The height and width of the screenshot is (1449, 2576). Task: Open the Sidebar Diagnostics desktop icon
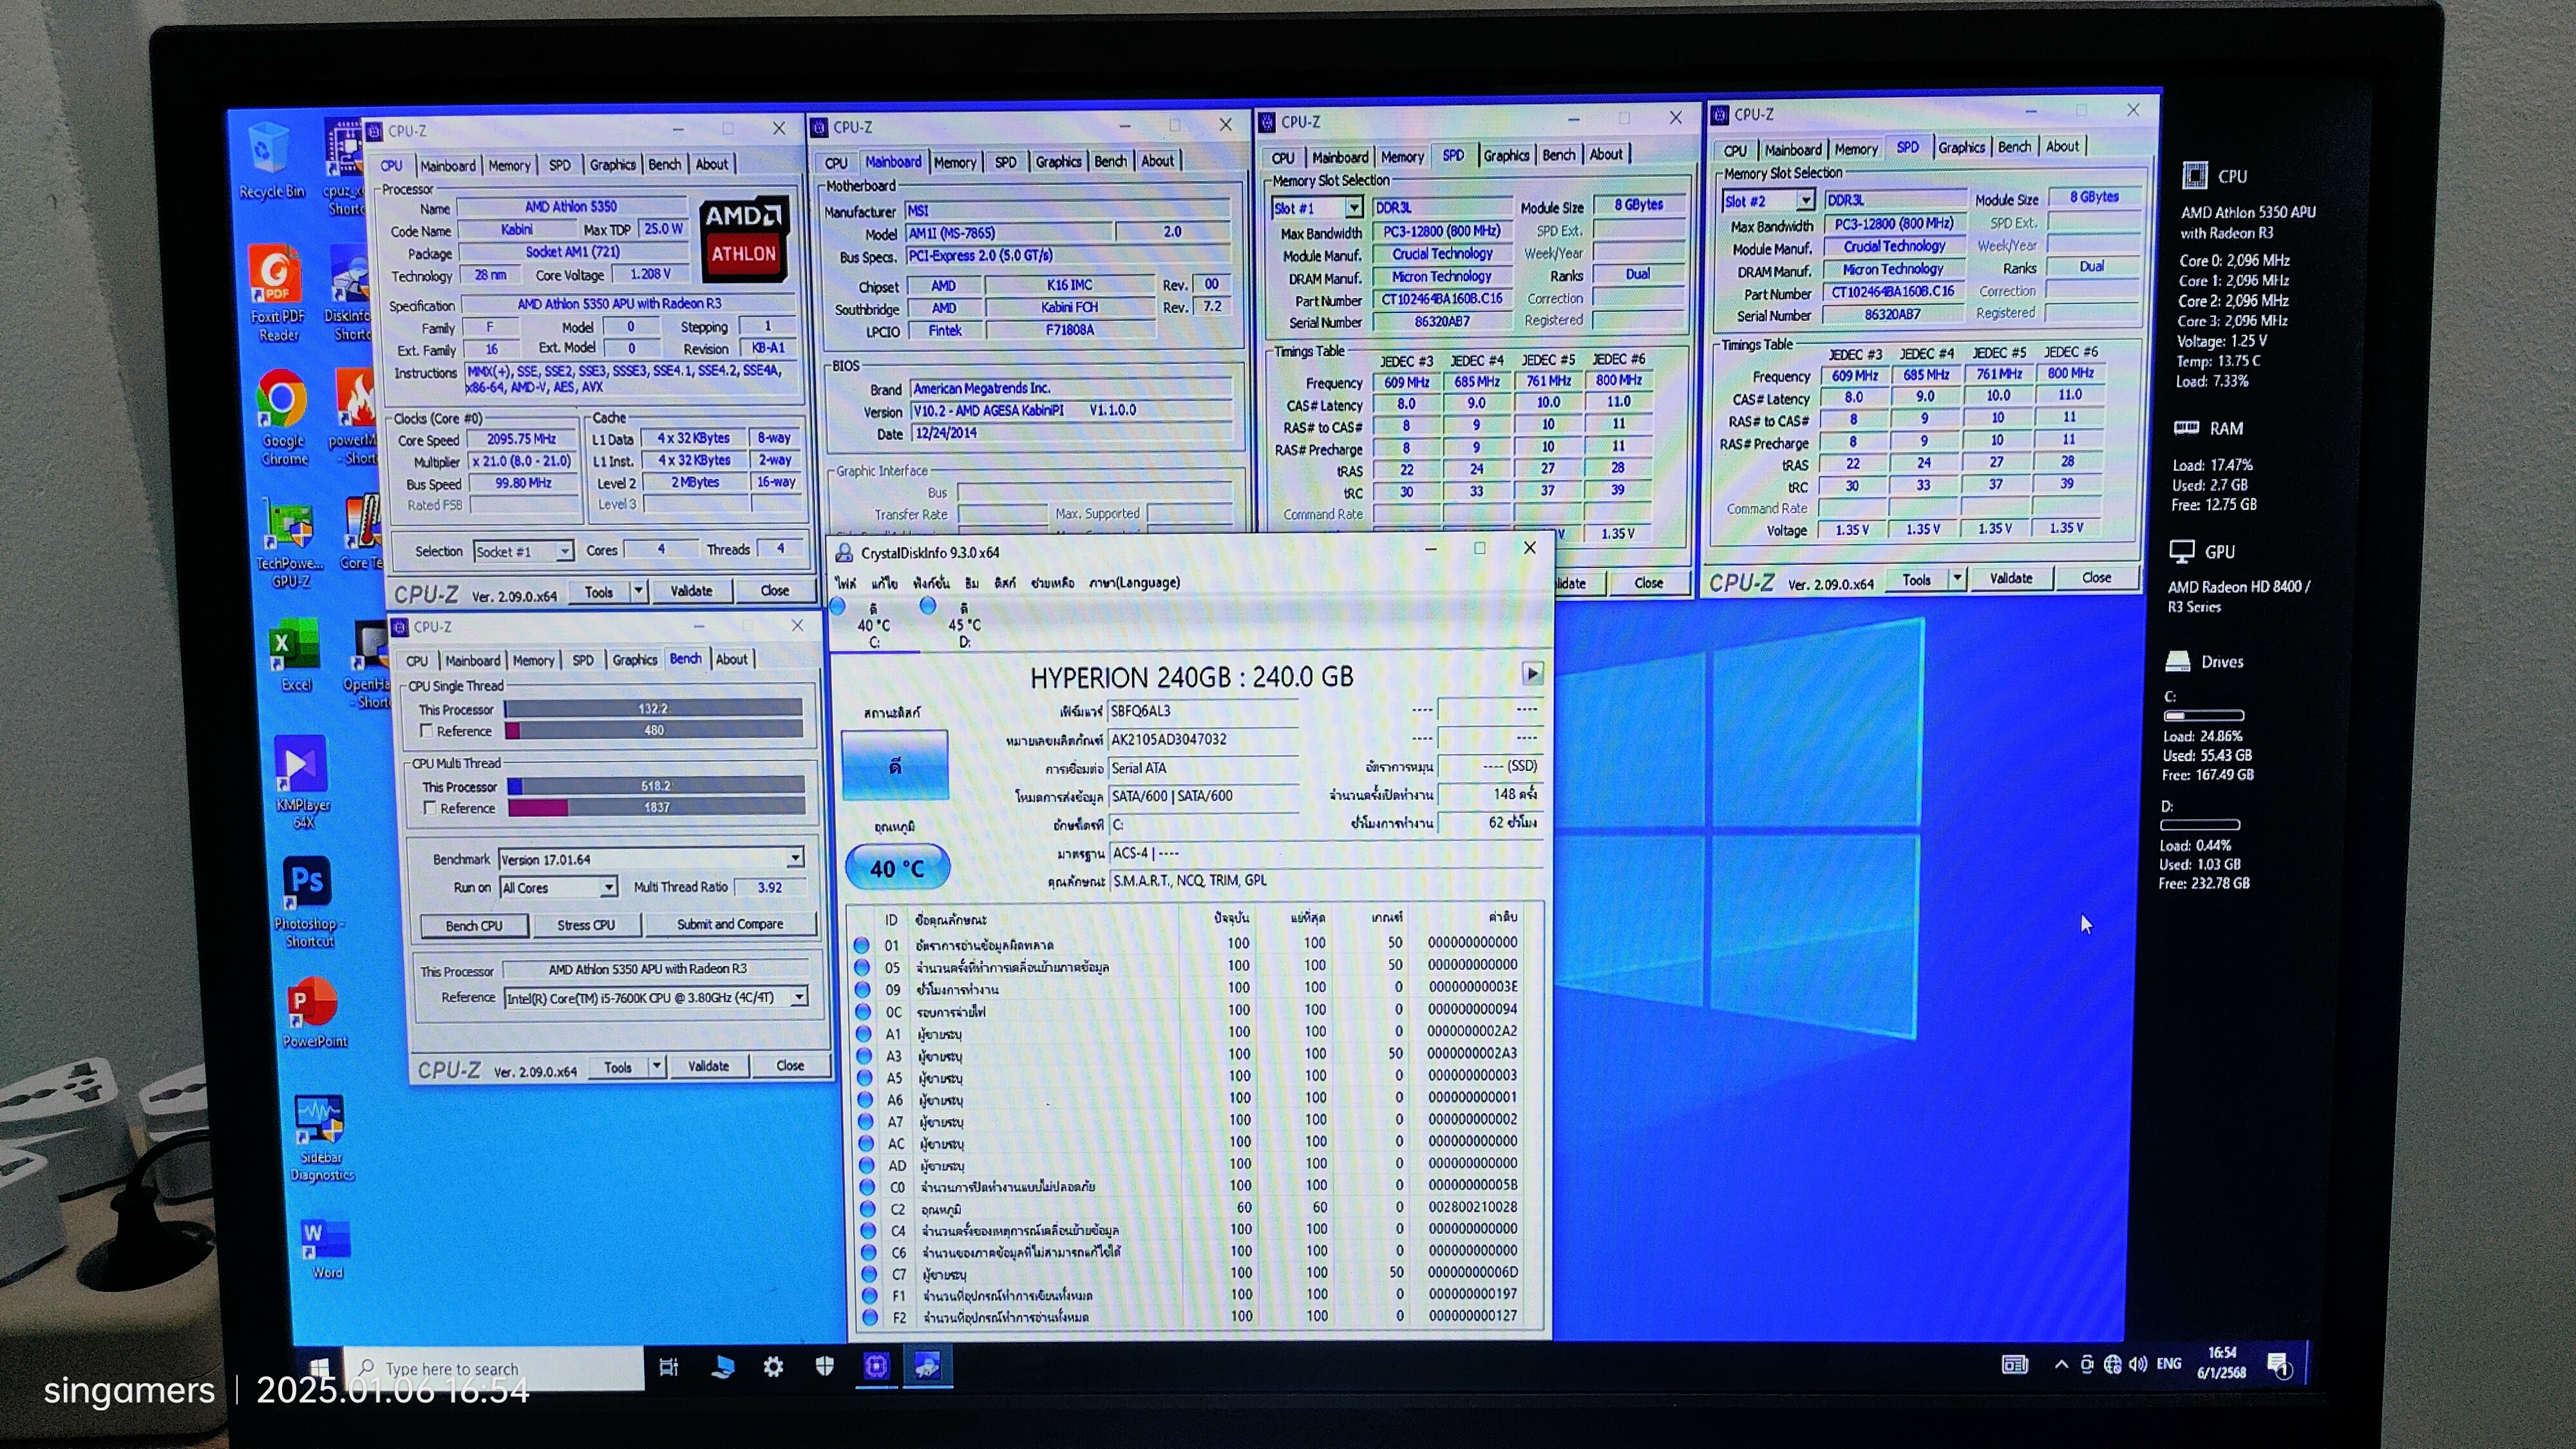click(321, 1138)
